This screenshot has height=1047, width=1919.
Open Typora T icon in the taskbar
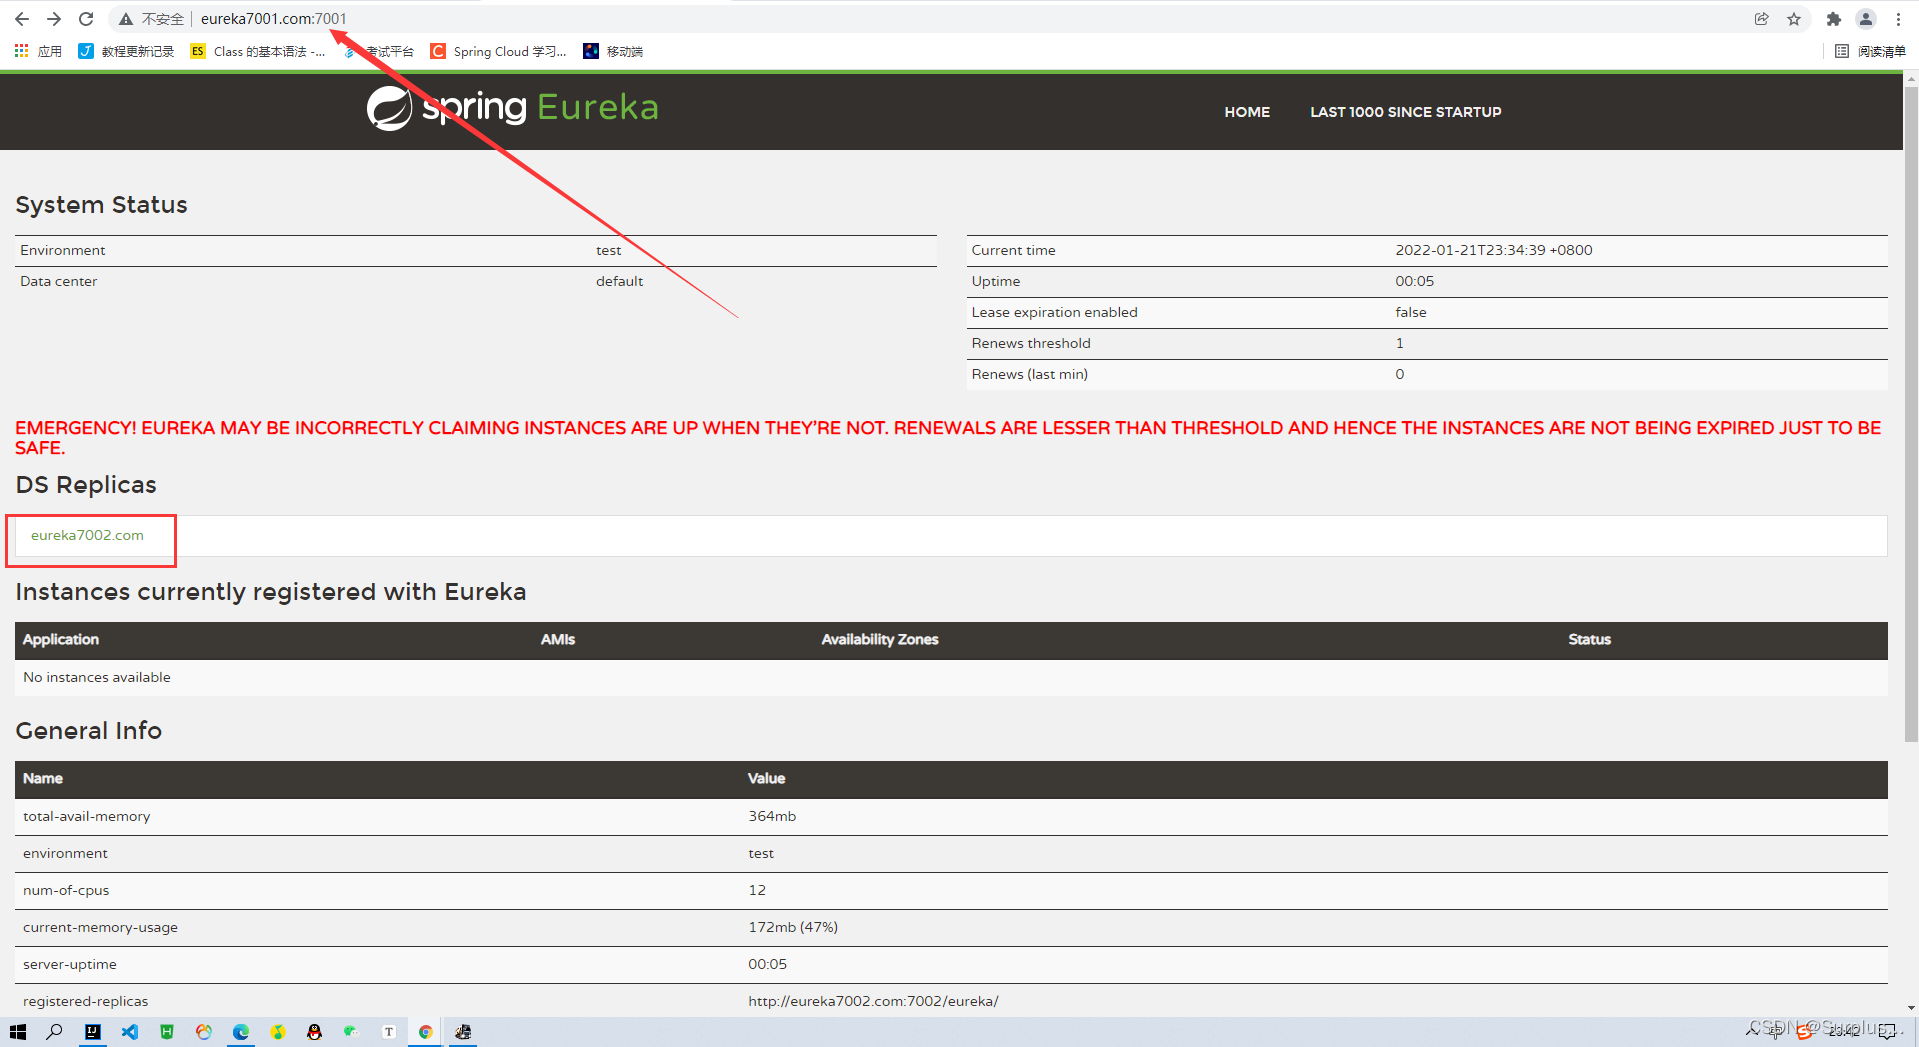389,1032
